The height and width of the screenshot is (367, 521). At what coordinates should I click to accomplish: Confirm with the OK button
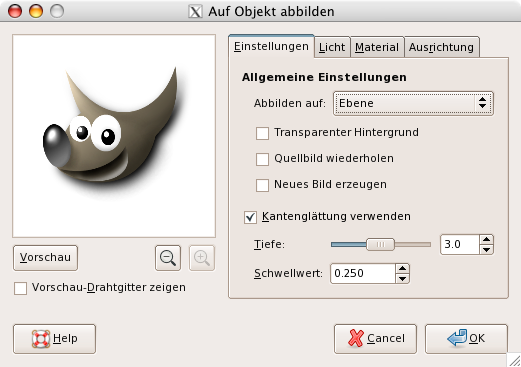coord(466,339)
